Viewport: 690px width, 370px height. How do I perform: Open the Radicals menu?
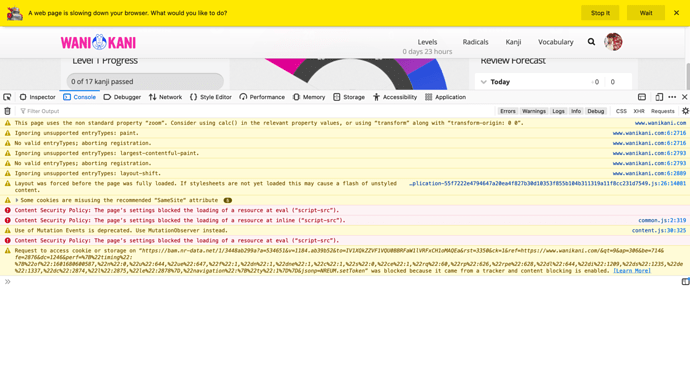pos(475,42)
